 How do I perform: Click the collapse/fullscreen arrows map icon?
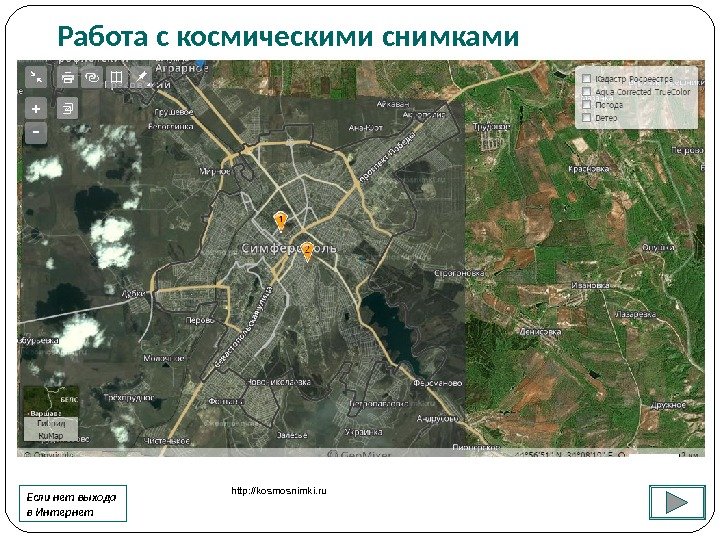tap(36, 77)
